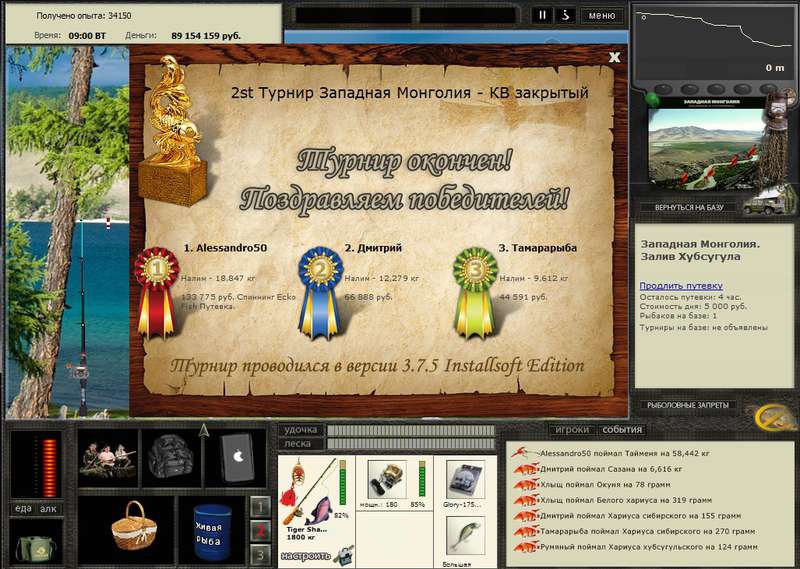Select the Glory fishing line package
Screen dimensions: 800x569
465,479
